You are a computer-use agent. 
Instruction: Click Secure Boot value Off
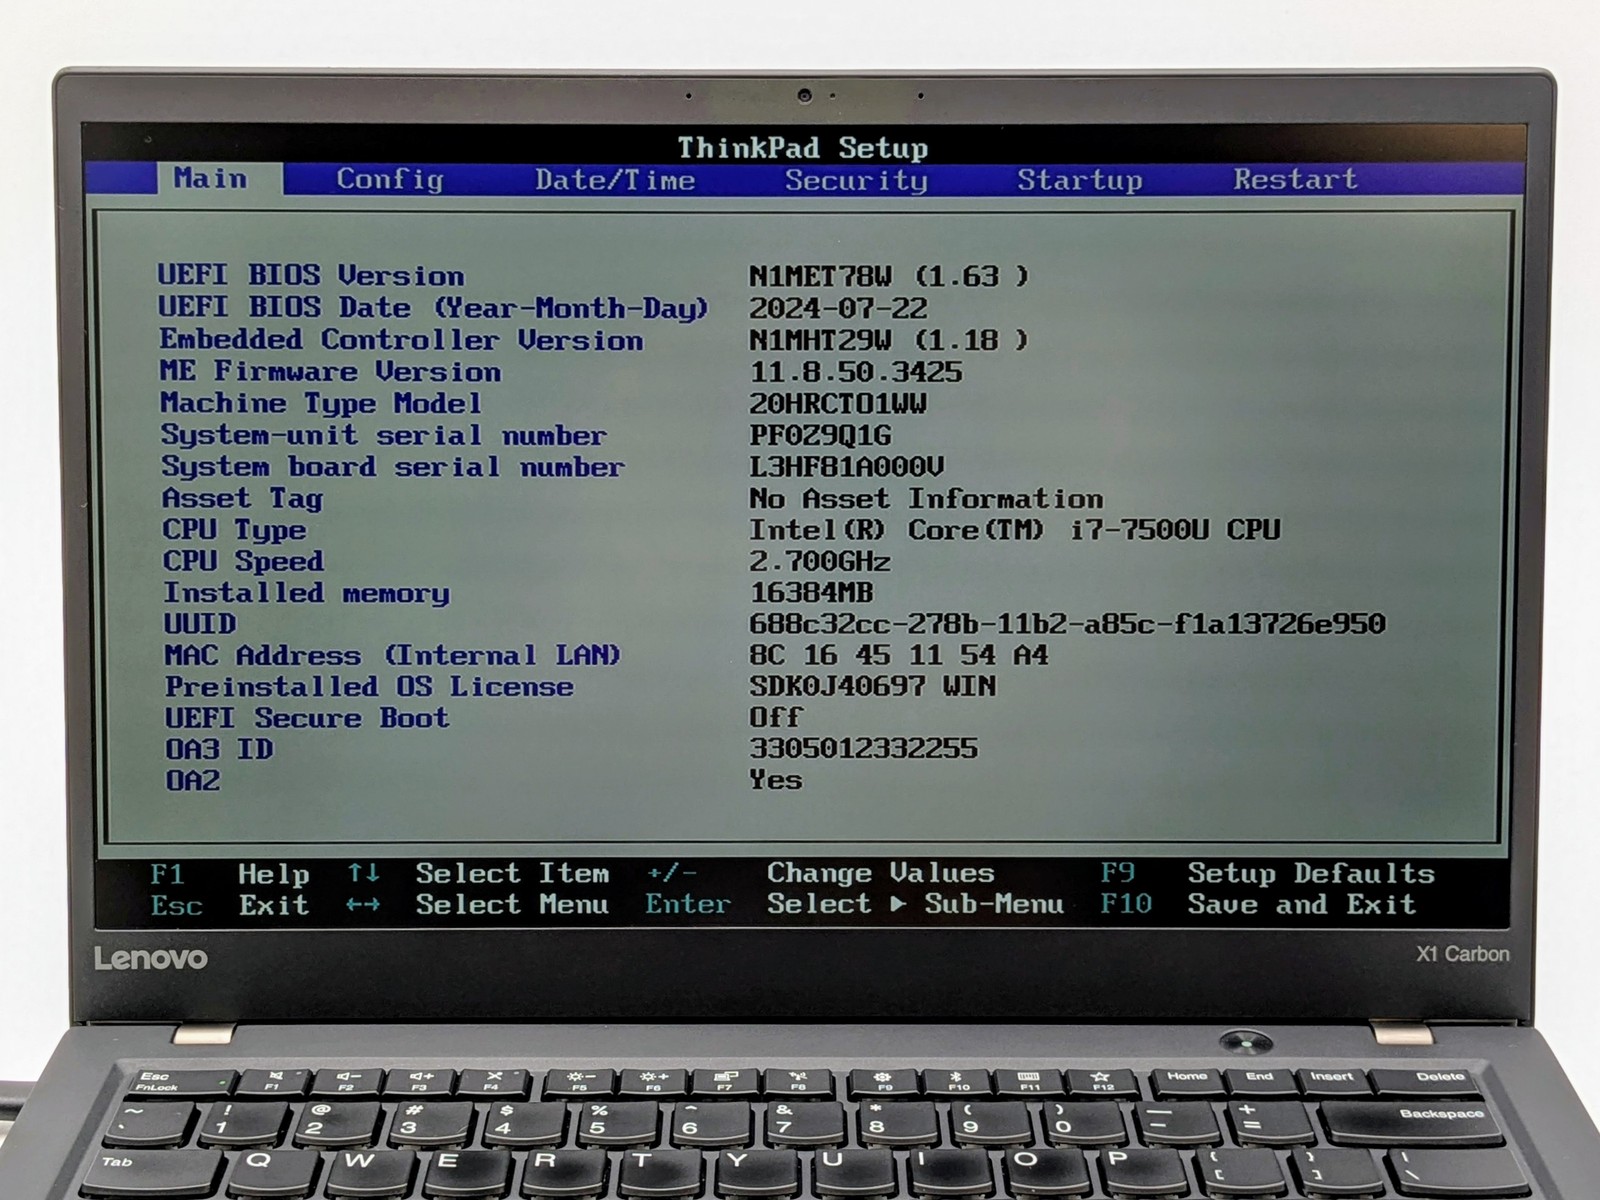[776, 717]
